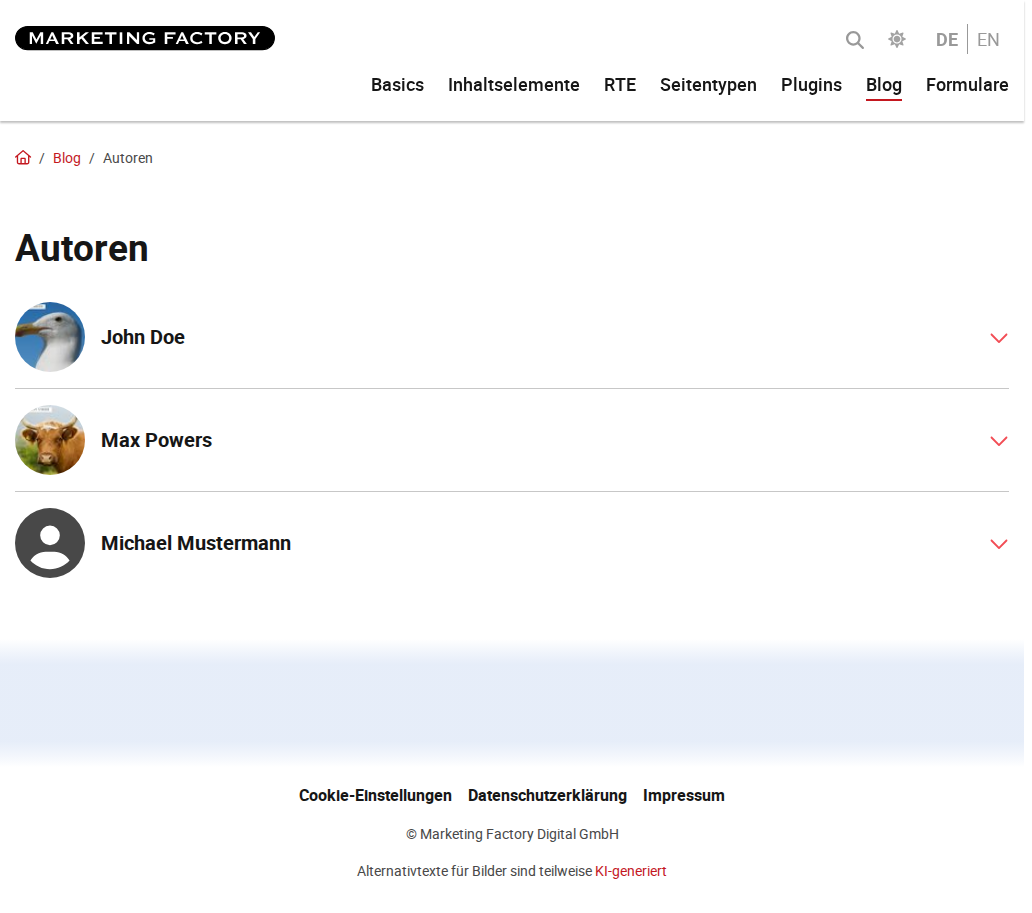Click the Marketing Factory logo
Screen dimensions: 1032x913
[x=145, y=38]
